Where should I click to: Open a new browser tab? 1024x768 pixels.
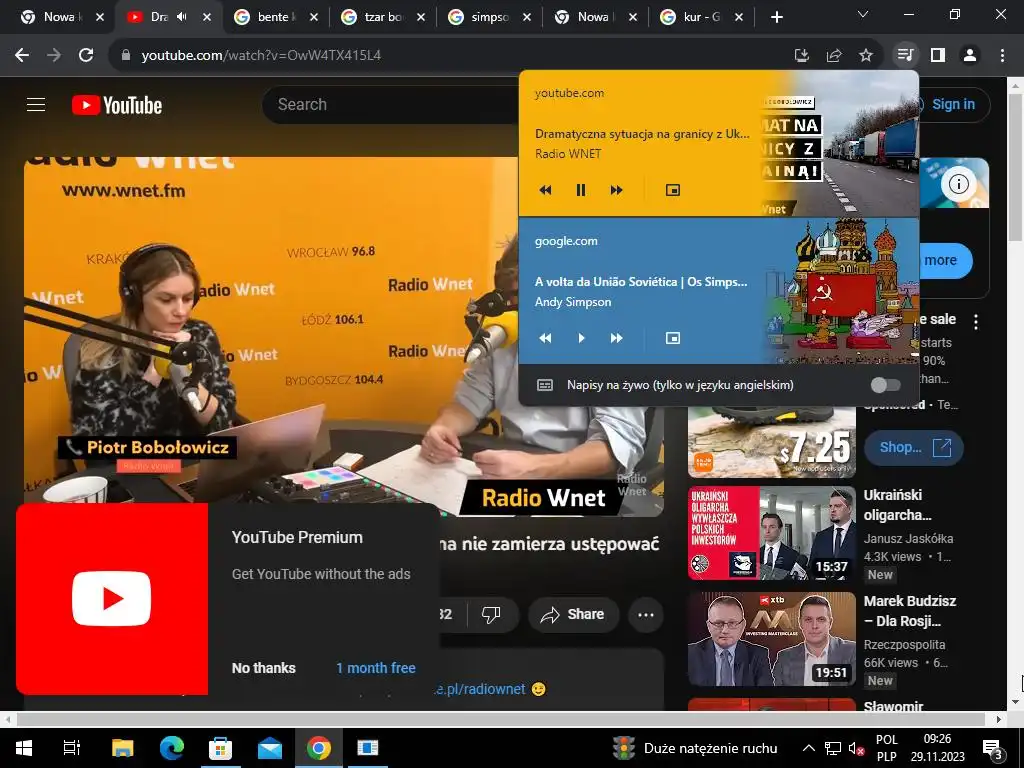pyautogui.click(x=776, y=17)
